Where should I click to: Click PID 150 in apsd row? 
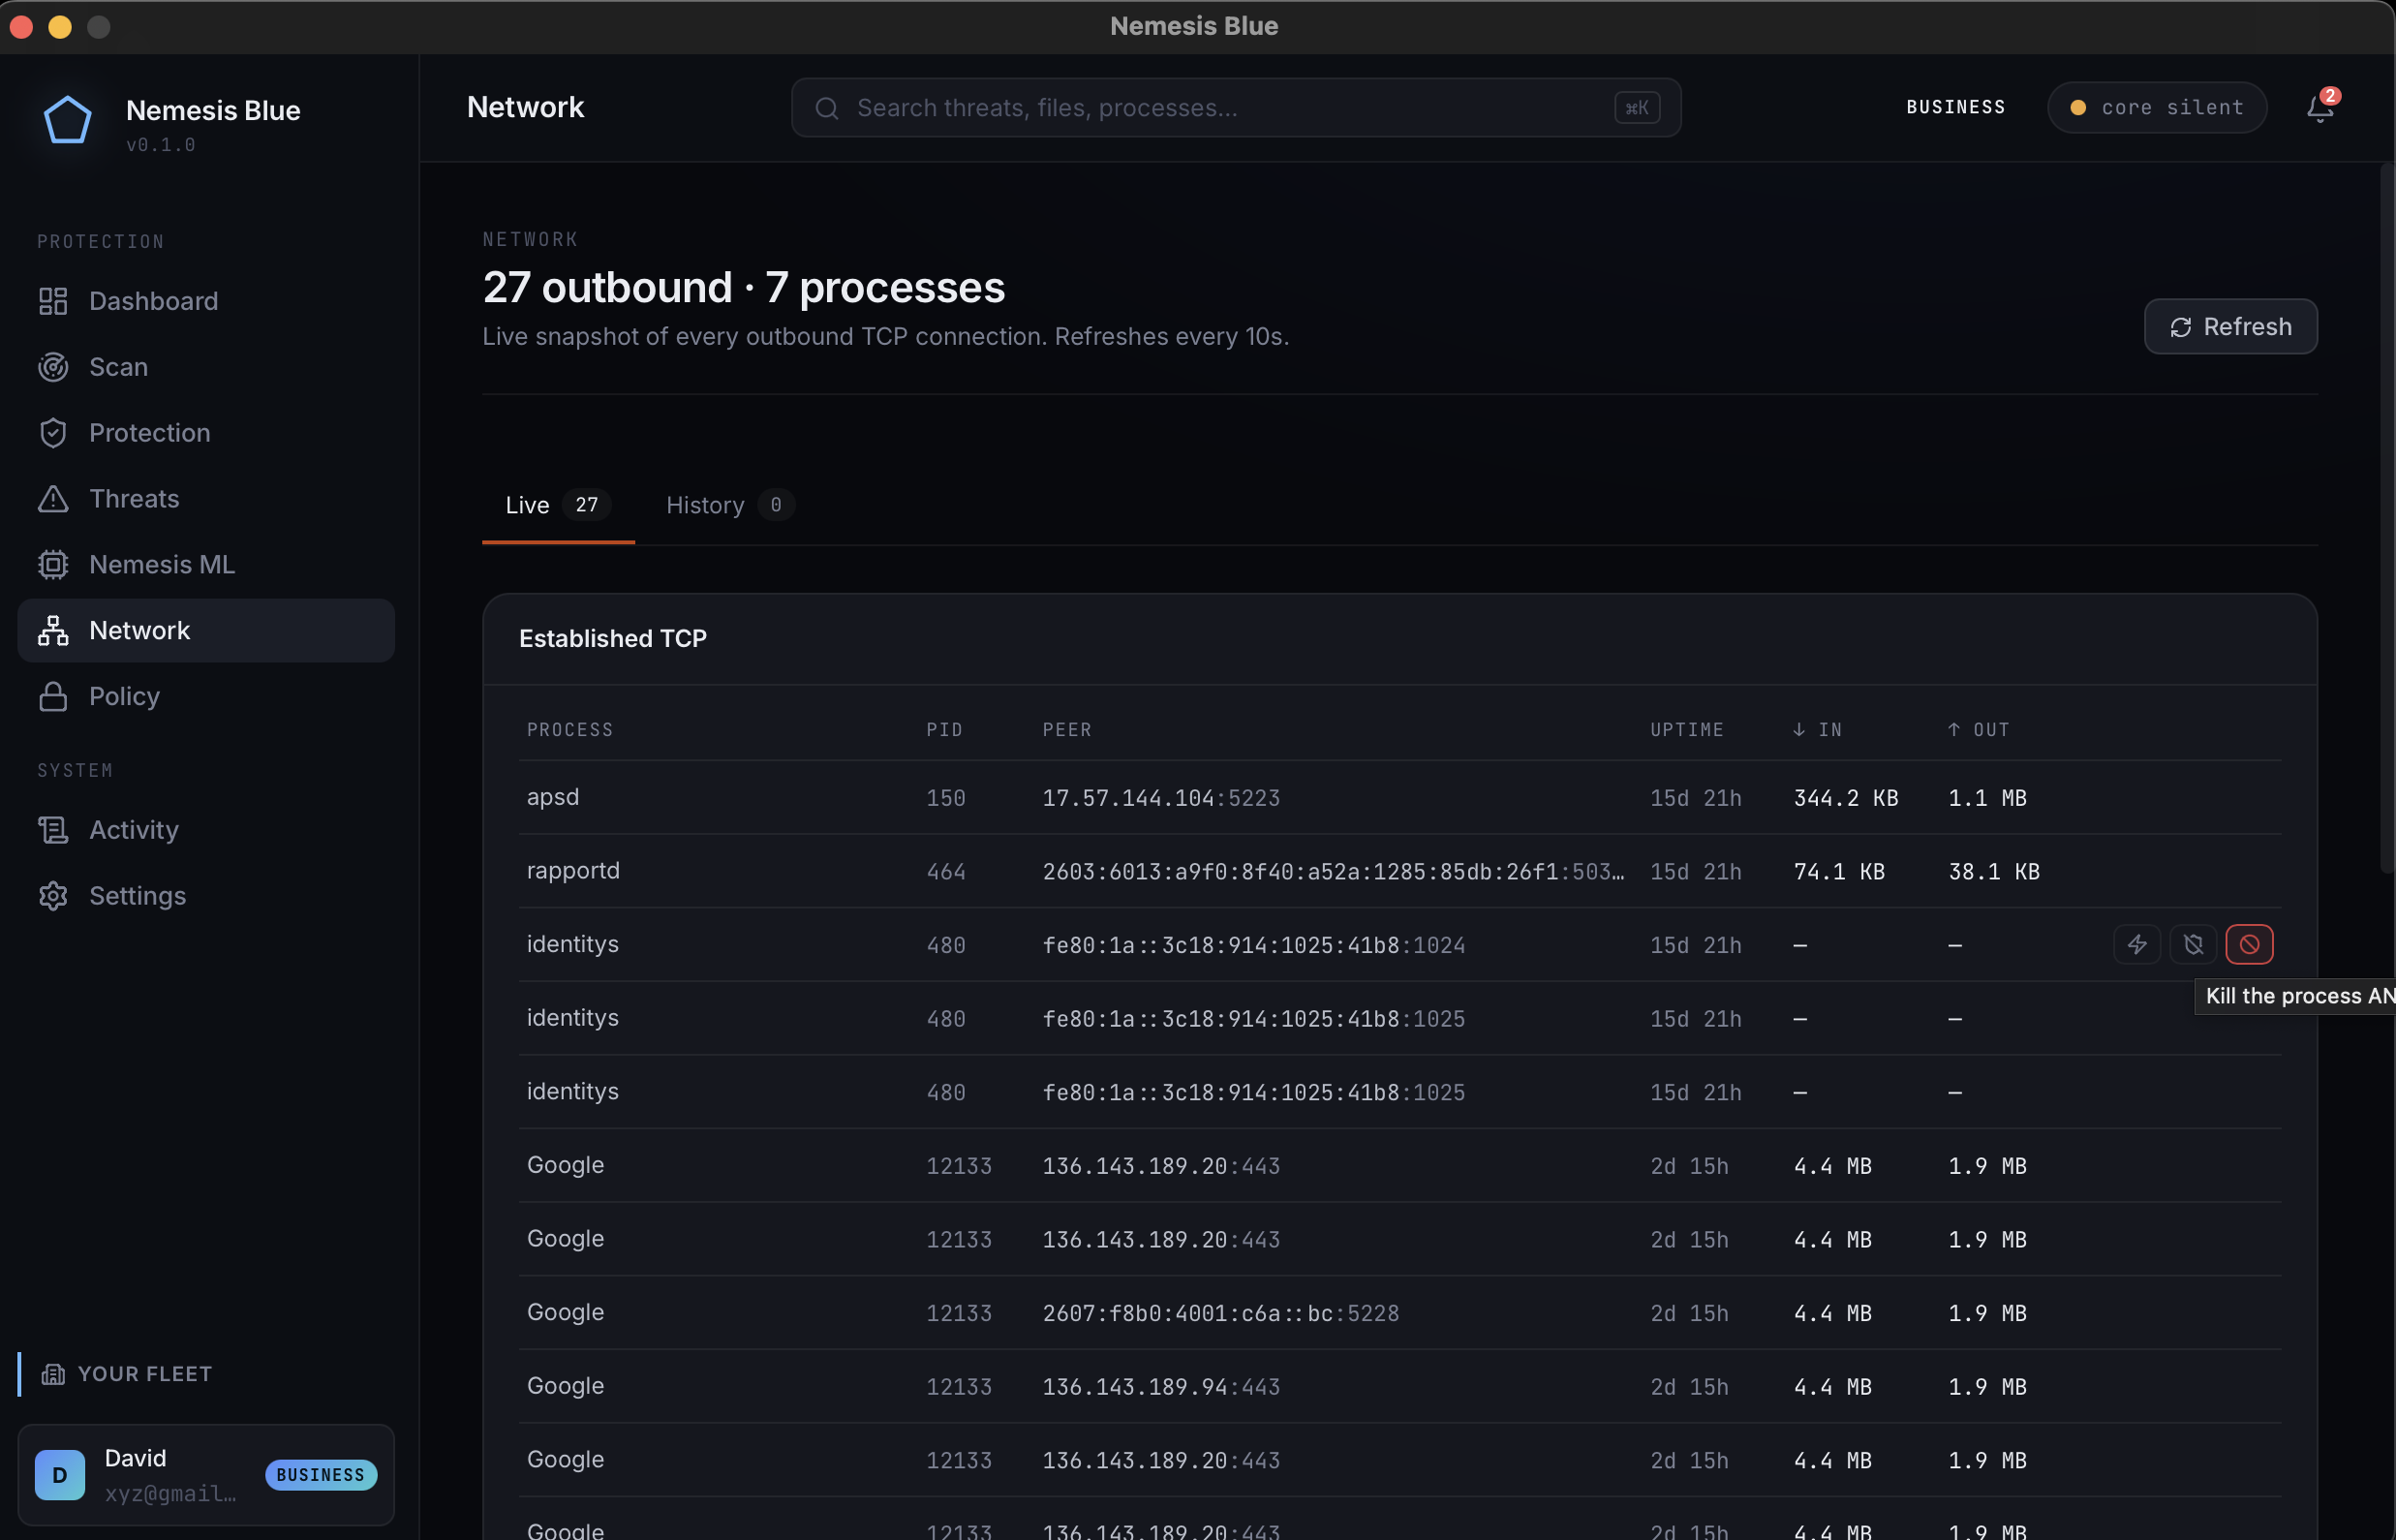pos(946,798)
